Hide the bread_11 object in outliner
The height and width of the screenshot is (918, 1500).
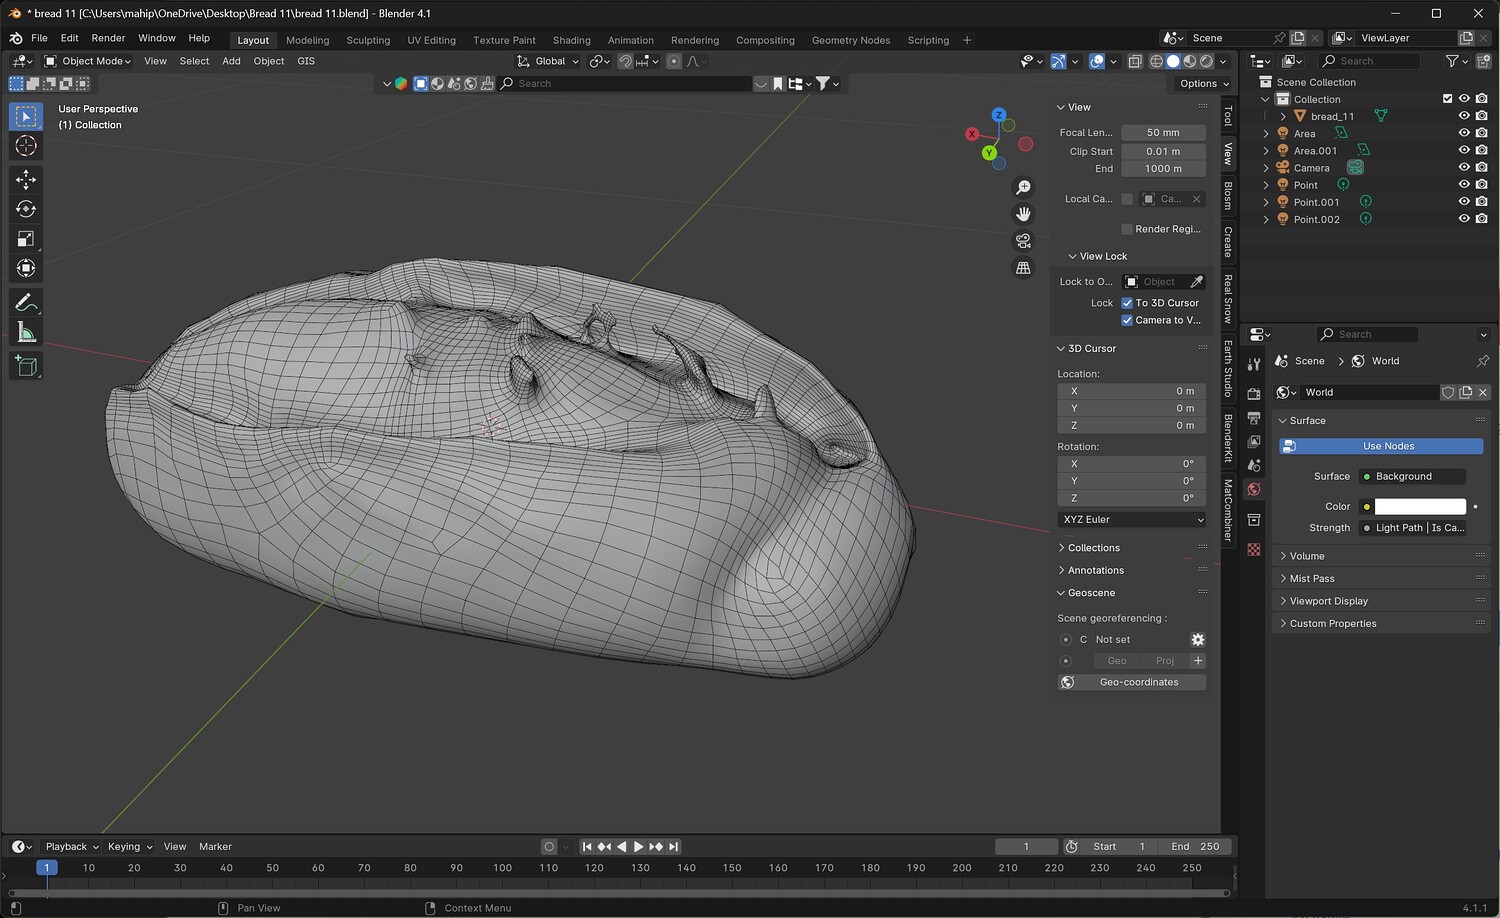pos(1464,116)
